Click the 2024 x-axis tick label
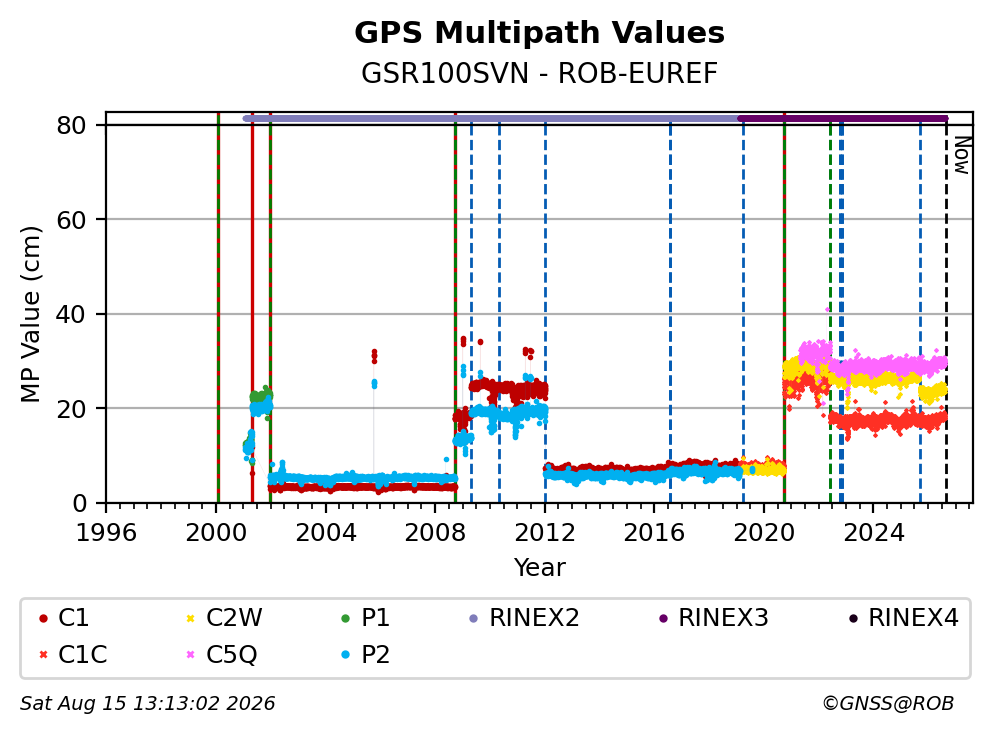Screen dimensions: 992x734 (874, 533)
